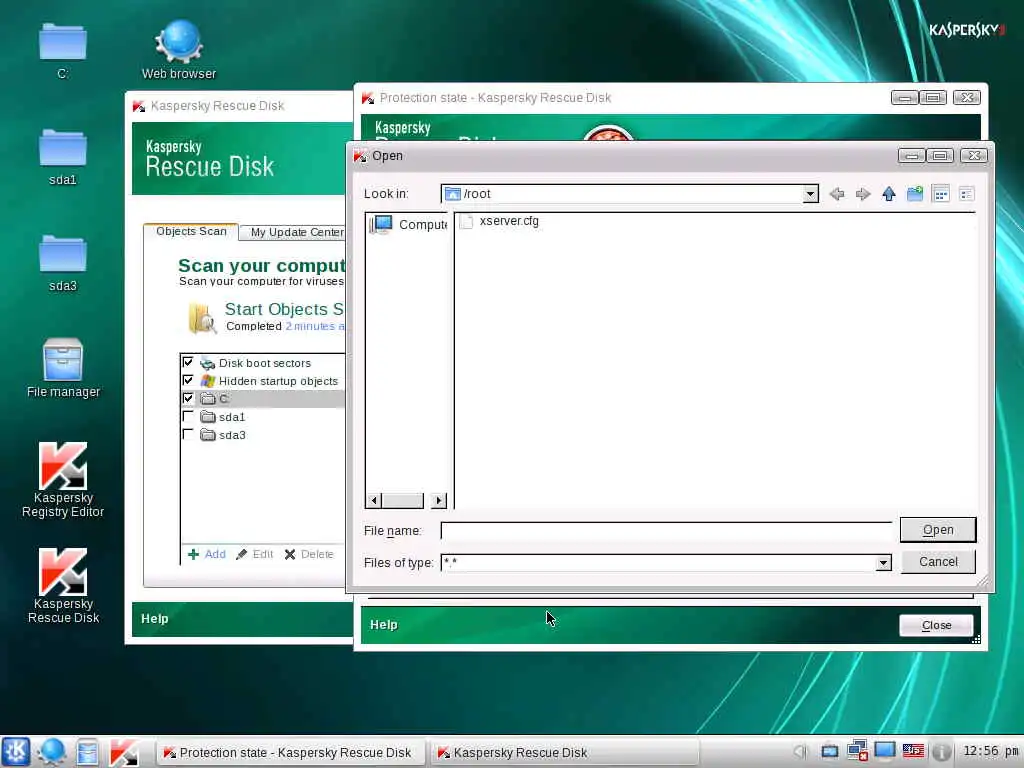Delete the selected scan object
The height and width of the screenshot is (768, 1024).
click(x=309, y=554)
